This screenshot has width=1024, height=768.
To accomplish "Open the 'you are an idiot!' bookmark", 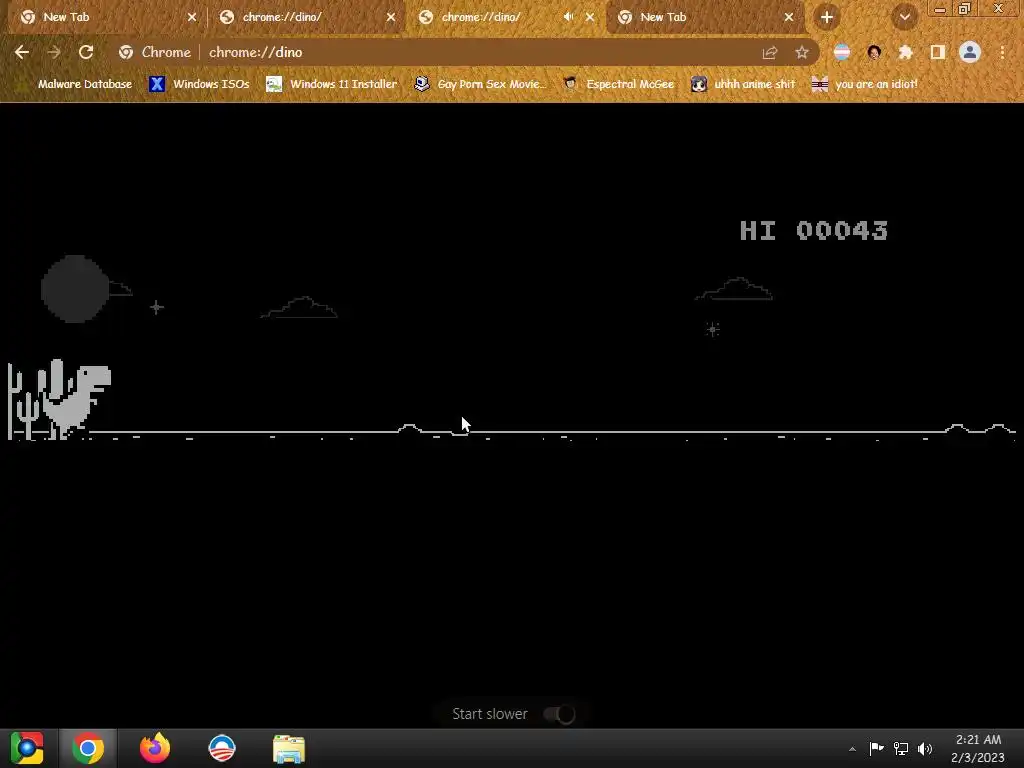I will 864,84.
